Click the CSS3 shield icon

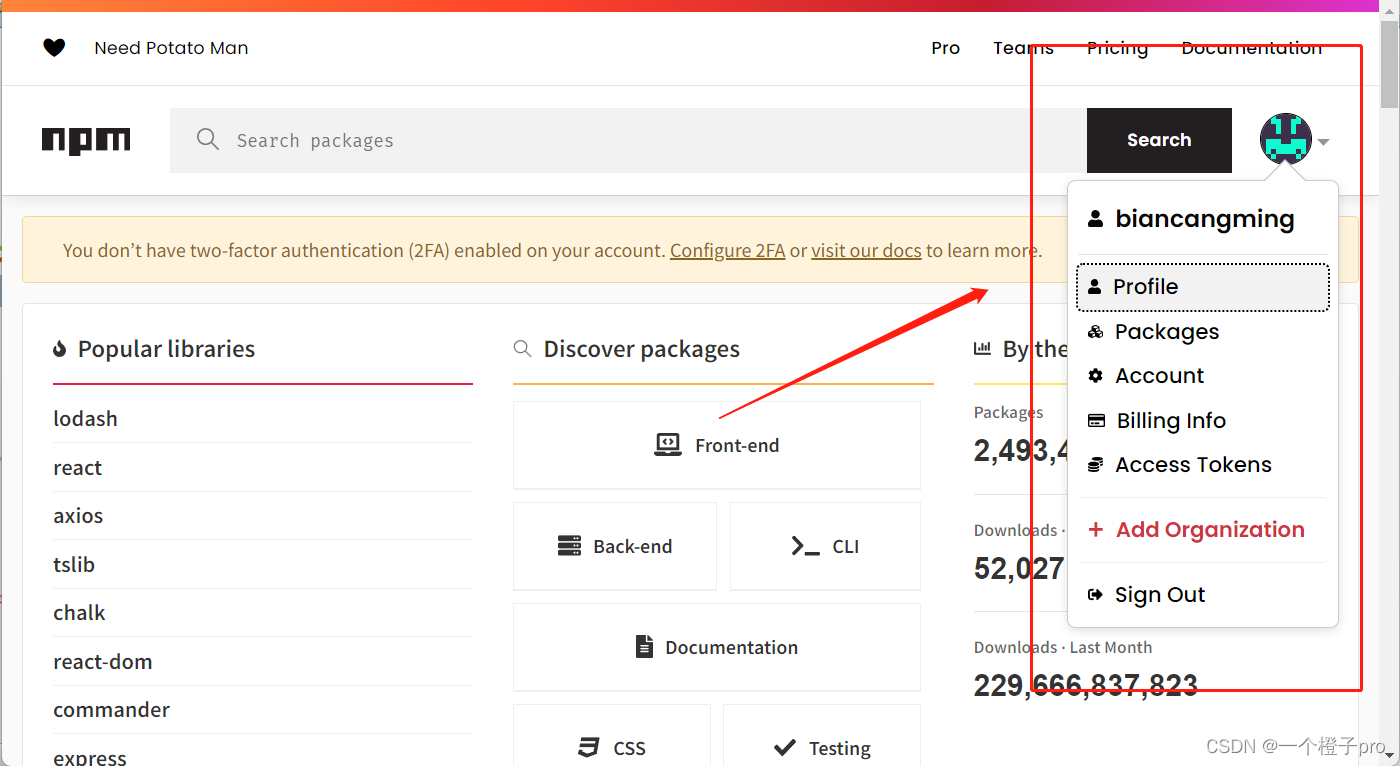588,748
